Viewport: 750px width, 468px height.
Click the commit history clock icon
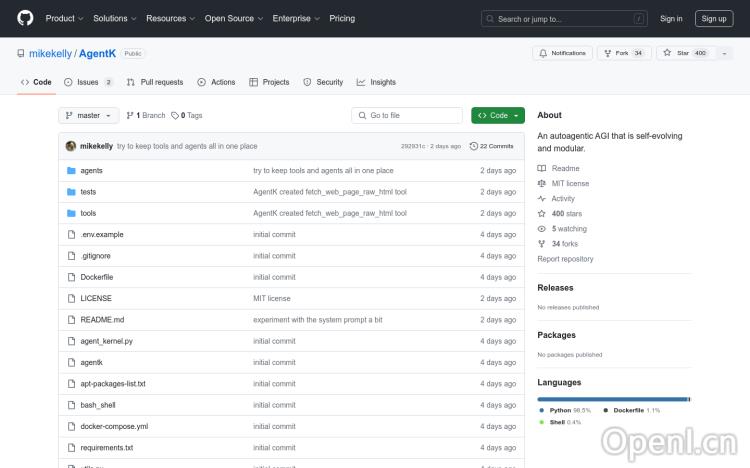474,146
